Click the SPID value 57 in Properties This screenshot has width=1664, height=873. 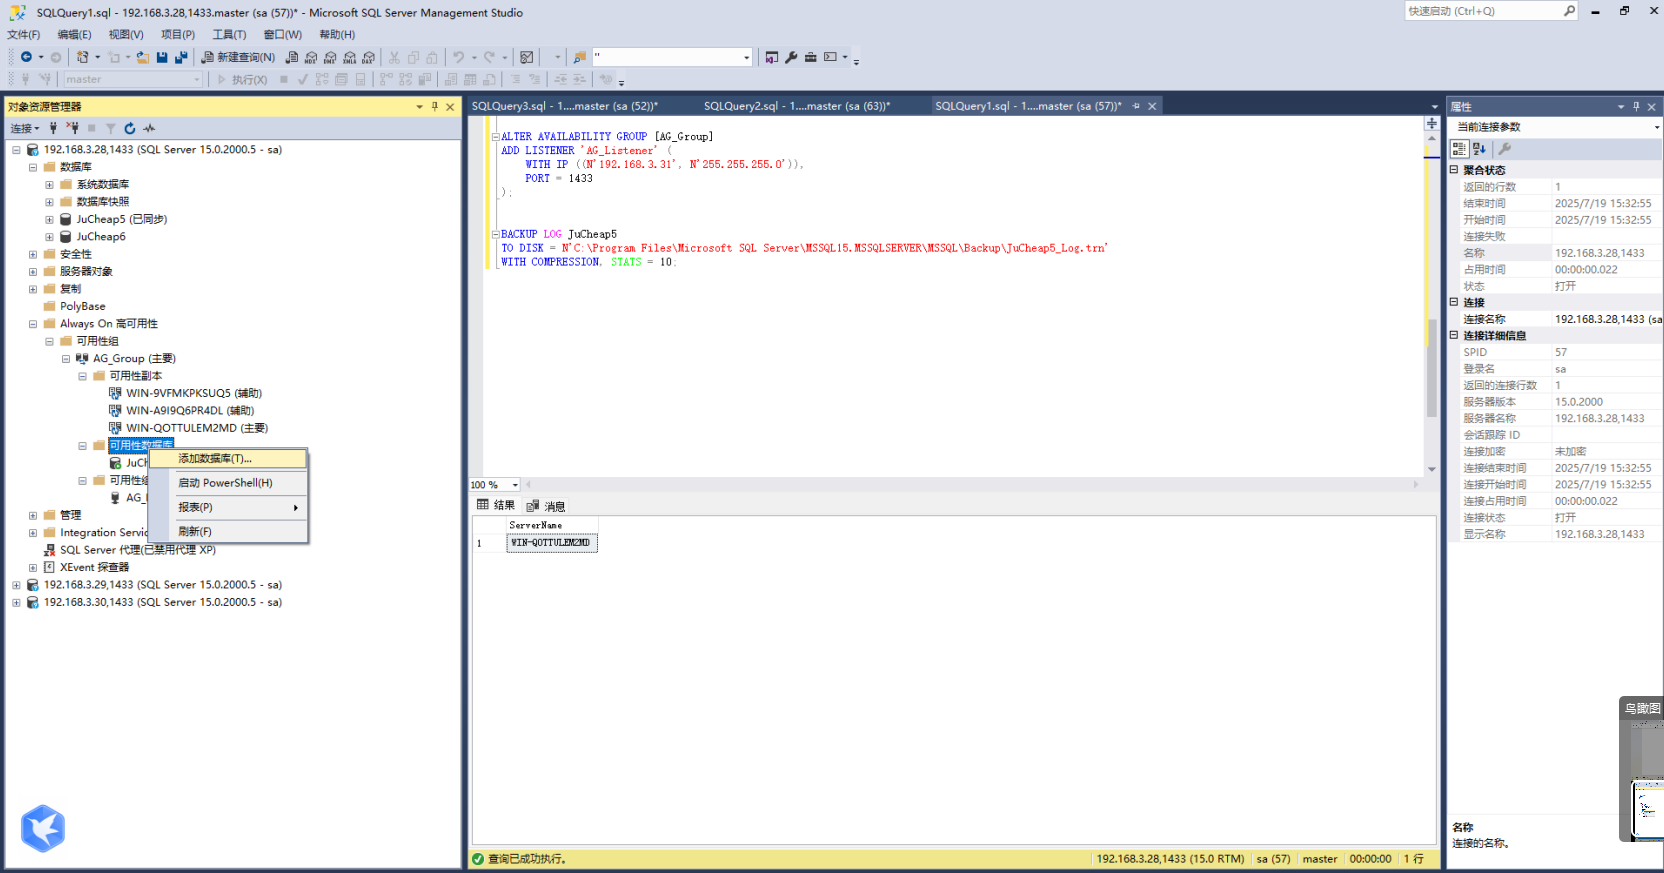[1561, 352]
